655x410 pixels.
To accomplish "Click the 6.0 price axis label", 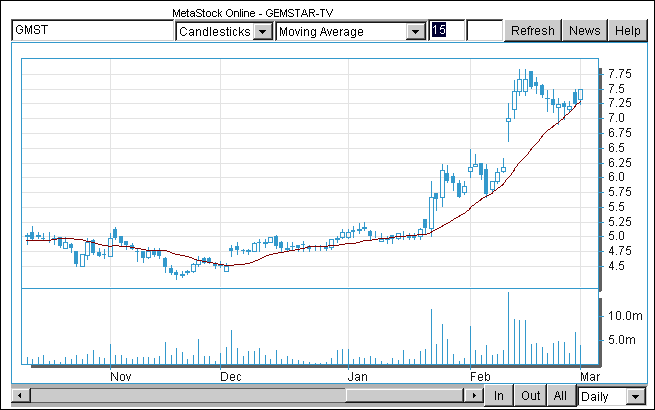I will [x=616, y=177].
